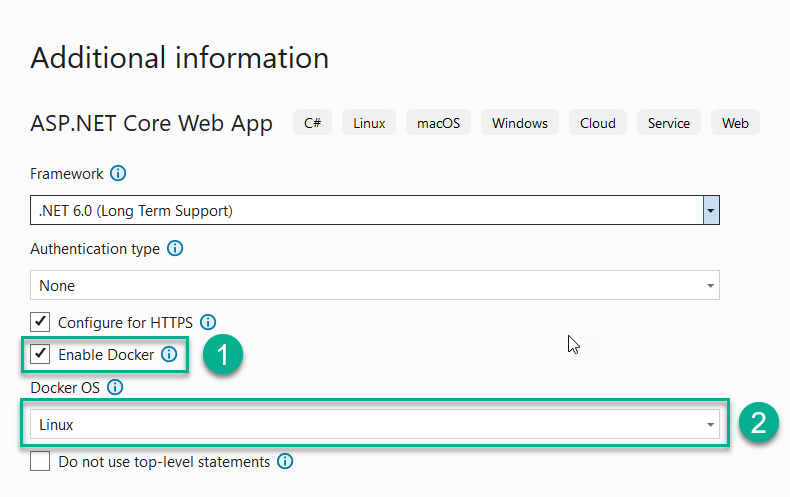Click the top-level statements info icon

click(285, 461)
